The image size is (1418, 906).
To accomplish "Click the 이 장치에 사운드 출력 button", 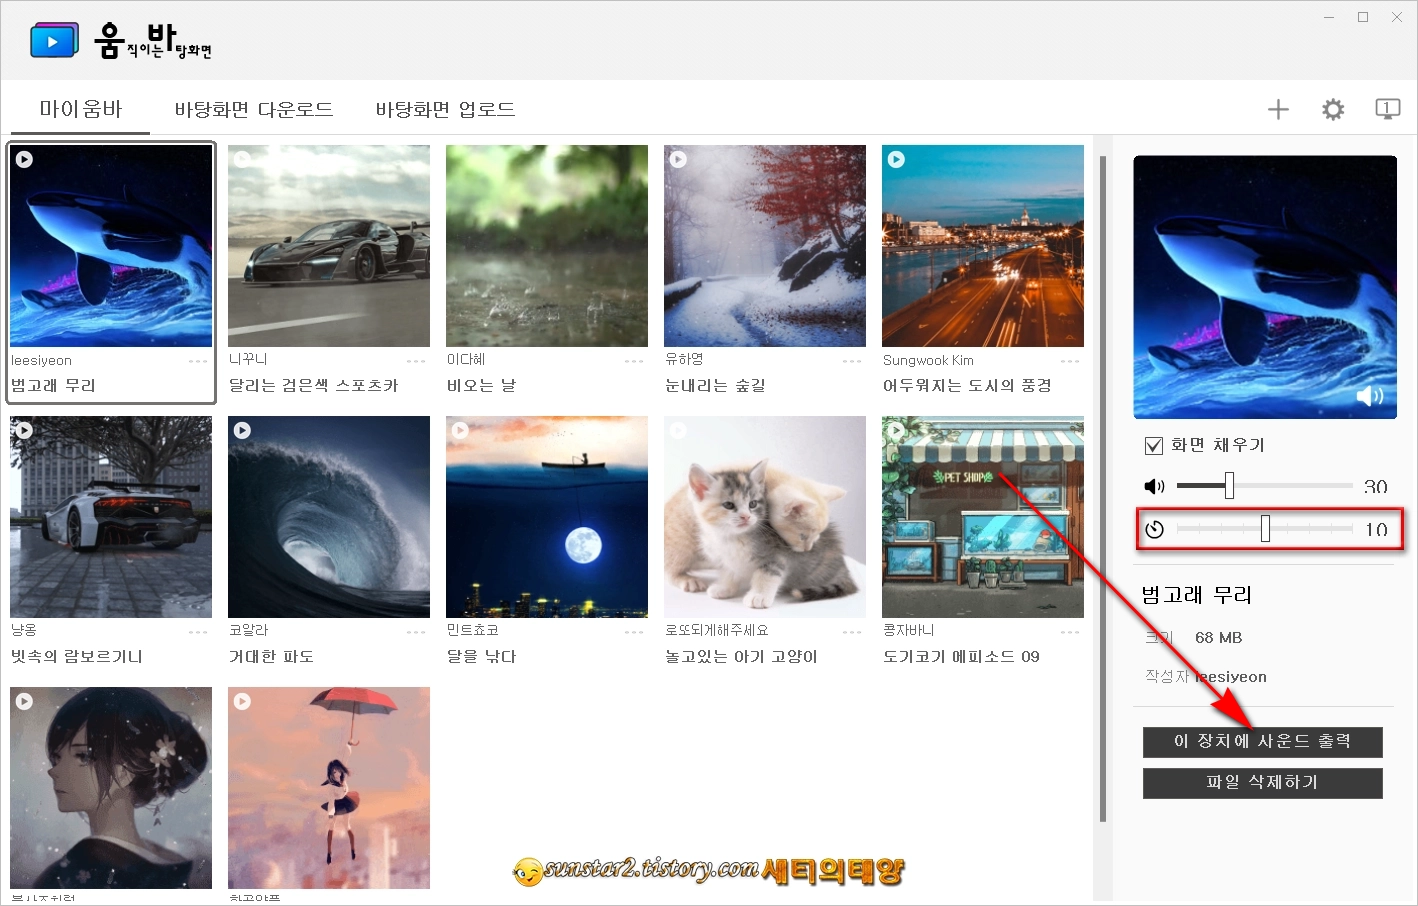I will click(1263, 742).
